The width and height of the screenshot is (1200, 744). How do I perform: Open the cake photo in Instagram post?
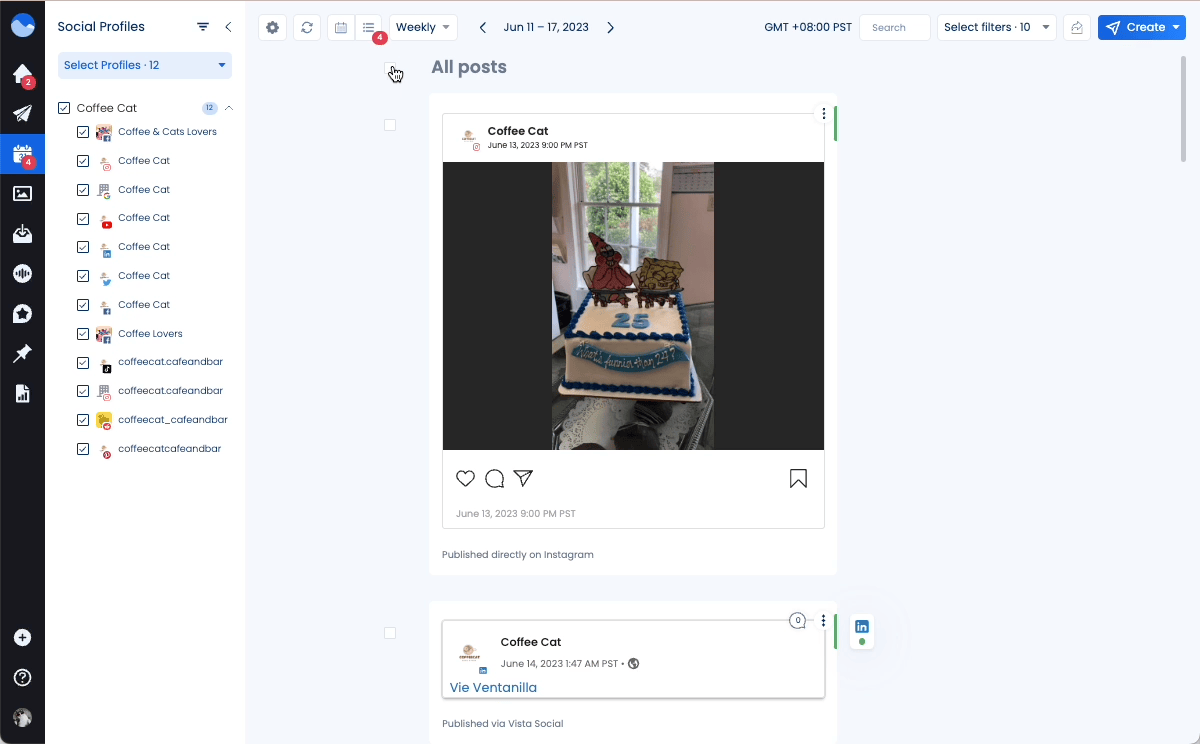(x=633, y=305)
